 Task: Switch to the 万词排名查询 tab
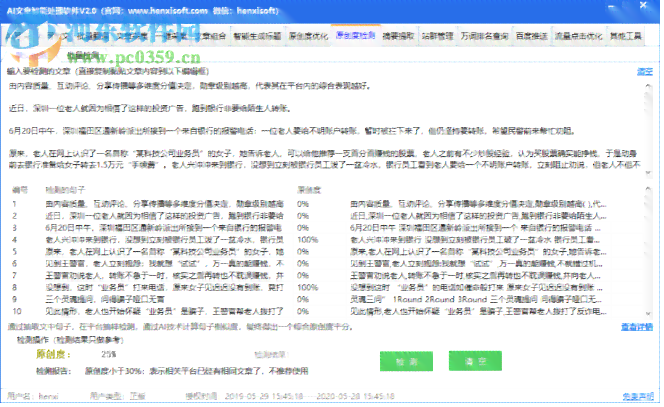tap(484, 36)
